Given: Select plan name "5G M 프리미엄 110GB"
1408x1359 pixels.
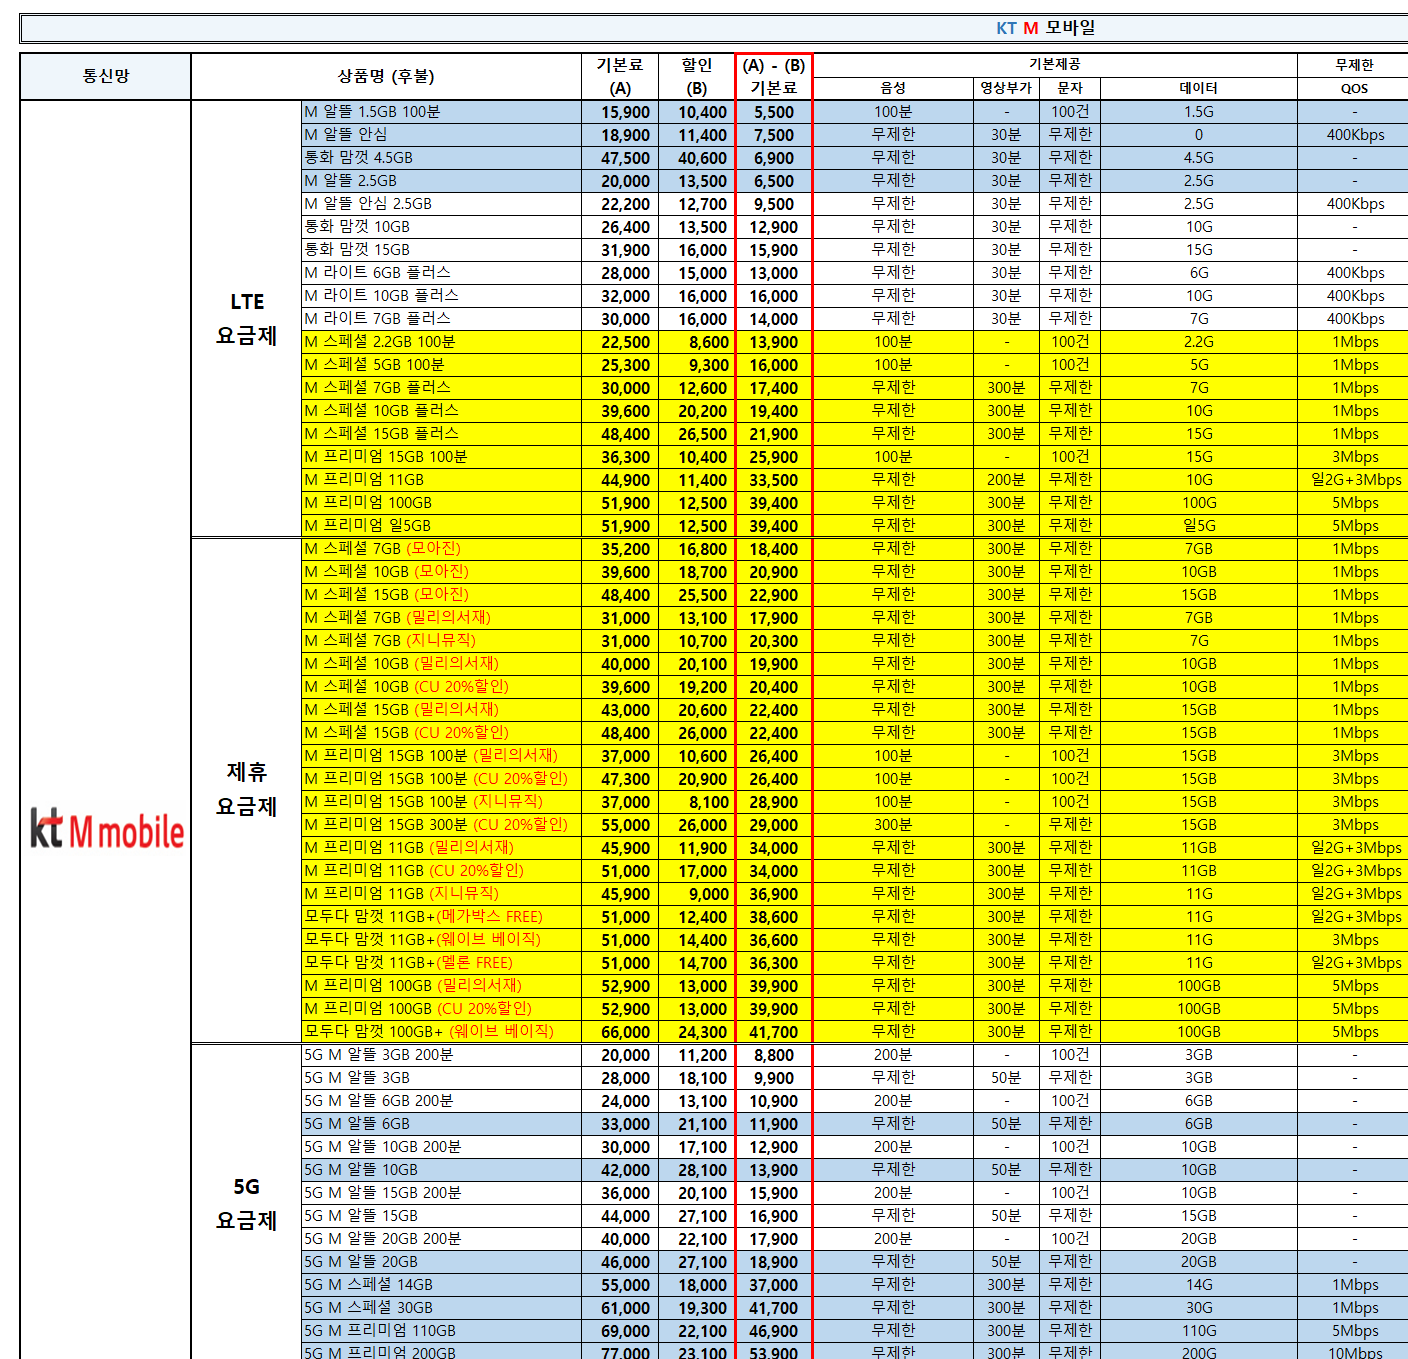Looking at the screenshot, I should coord(379,1331).
